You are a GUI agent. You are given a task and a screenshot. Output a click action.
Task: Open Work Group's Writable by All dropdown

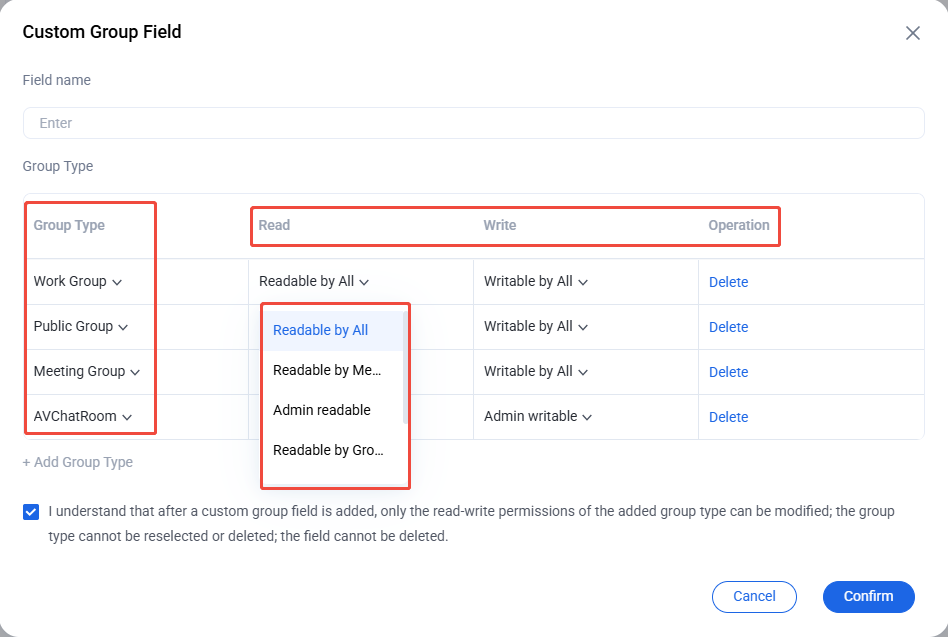pos(536,282)
